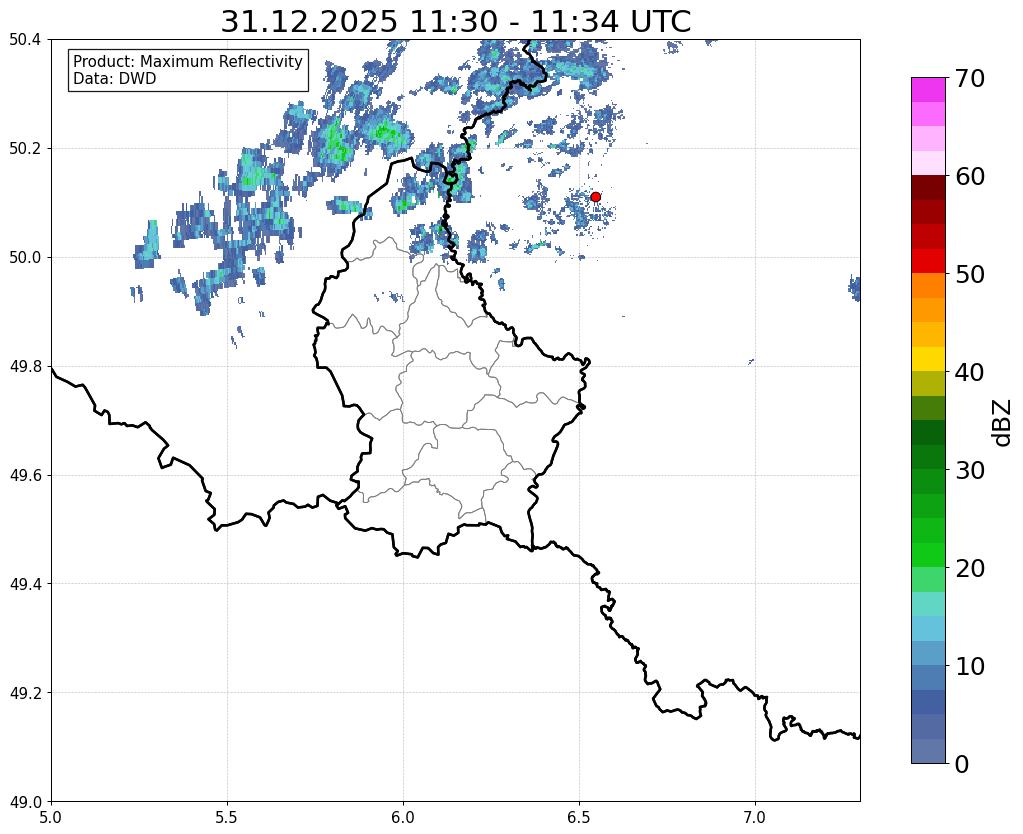Click the magenta top swatch of the colorbar
The image size is (1023, 834).
click(x=928, y=90)
